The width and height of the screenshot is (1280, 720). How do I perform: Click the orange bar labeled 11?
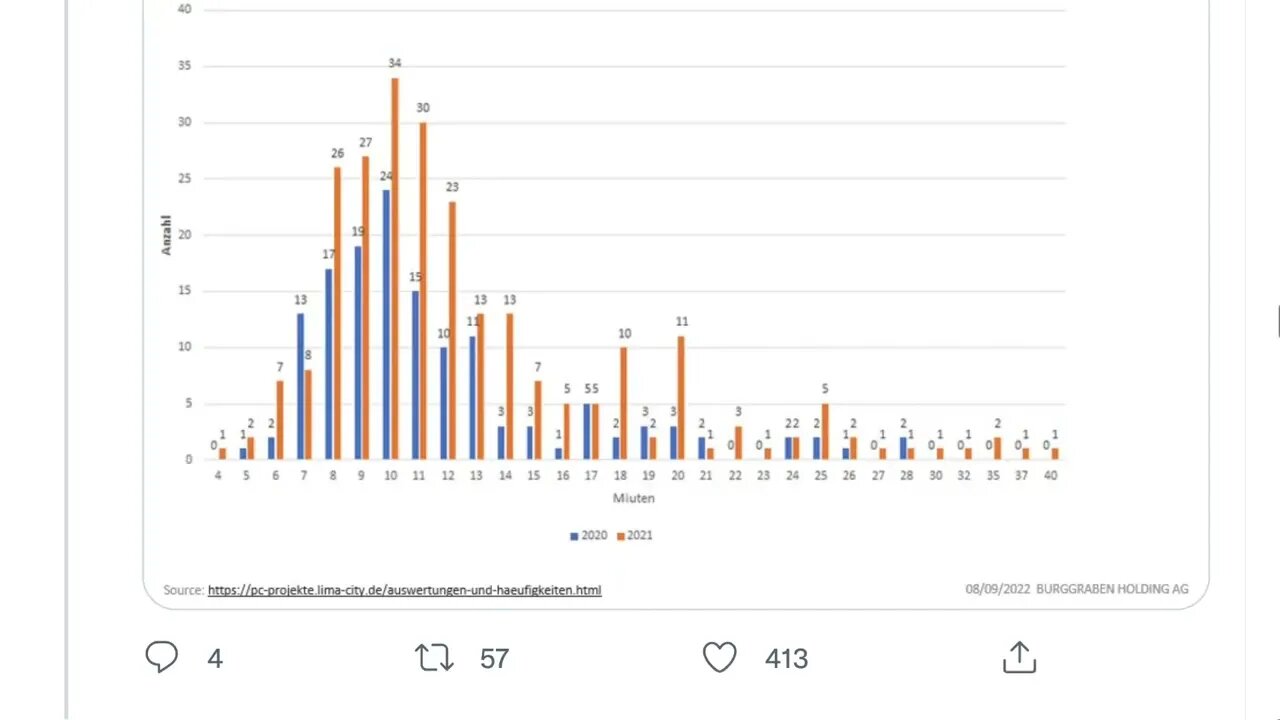[x=681, y=397]
